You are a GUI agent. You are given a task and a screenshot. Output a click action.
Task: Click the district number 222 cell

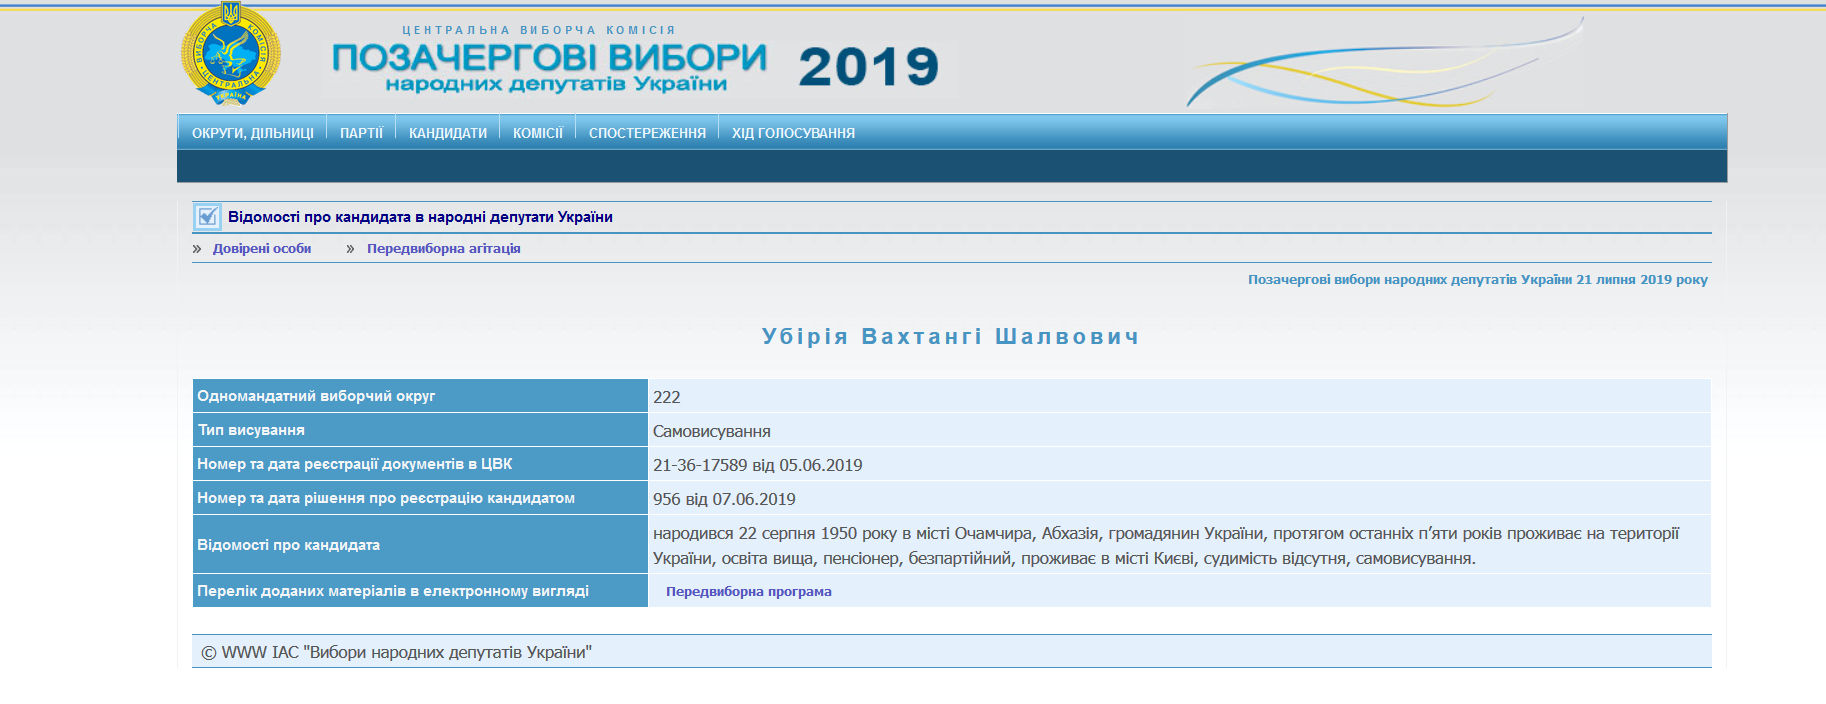pyautogui.click(x=667, y=397)
